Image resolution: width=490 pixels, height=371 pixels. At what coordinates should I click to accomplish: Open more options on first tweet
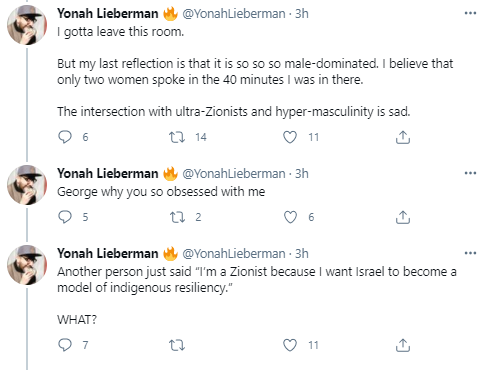tap(470, 13)
